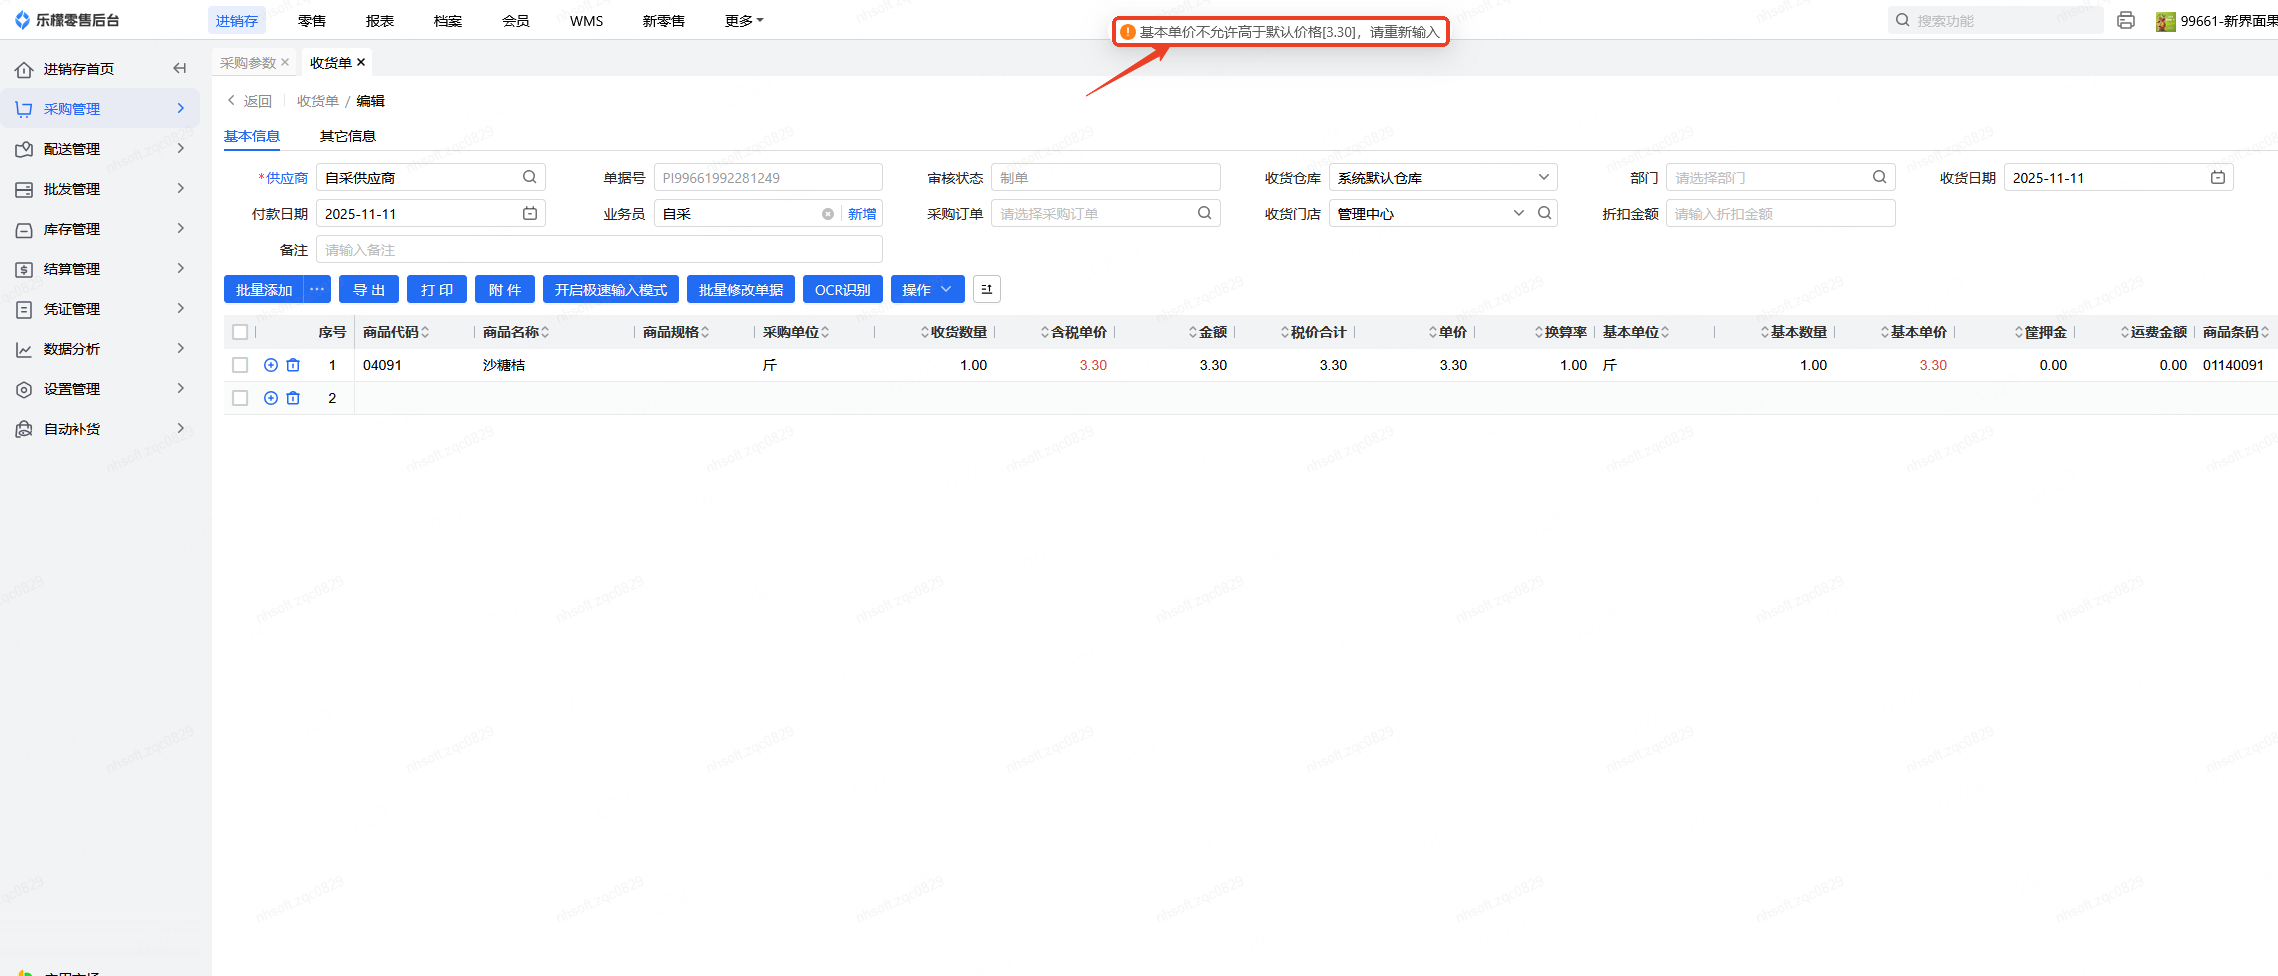Click the 批发管理 sidebar icon
This screenshot has width=2278, height=976.
click(24, 189)
